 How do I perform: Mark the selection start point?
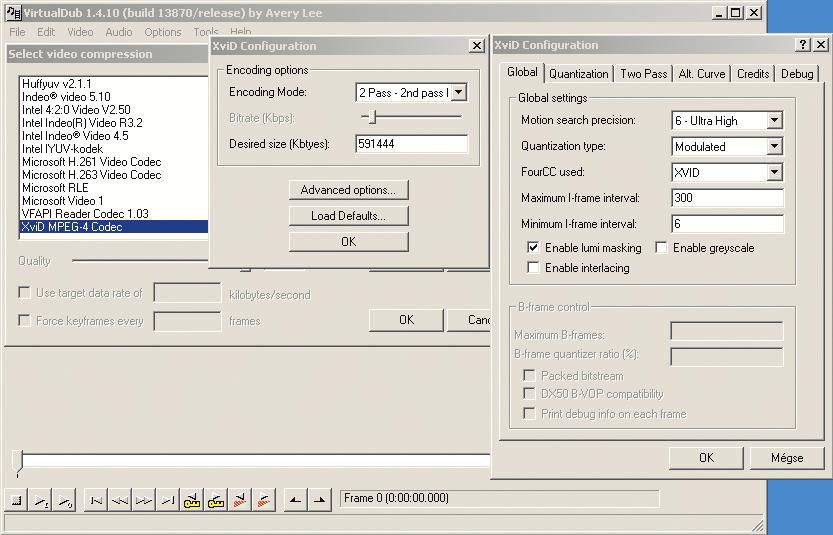(296, 500)
